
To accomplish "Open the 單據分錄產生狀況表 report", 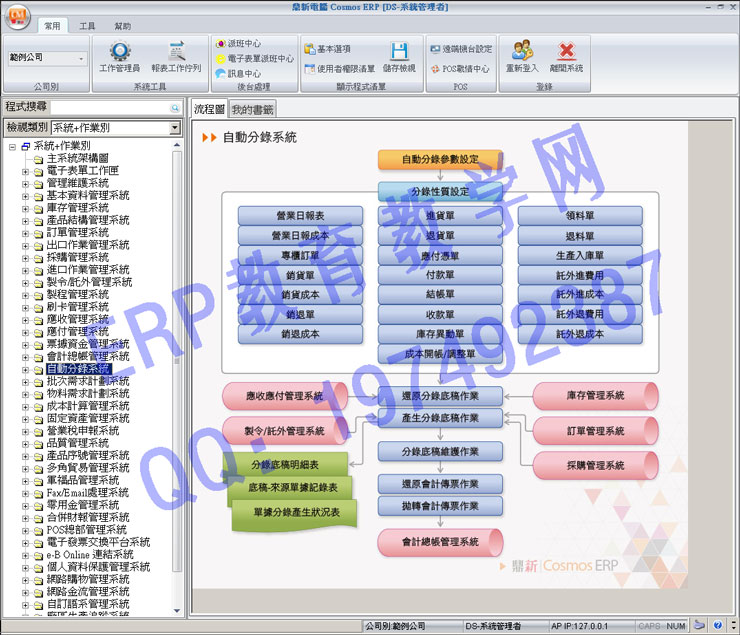I will click(296, 513).
